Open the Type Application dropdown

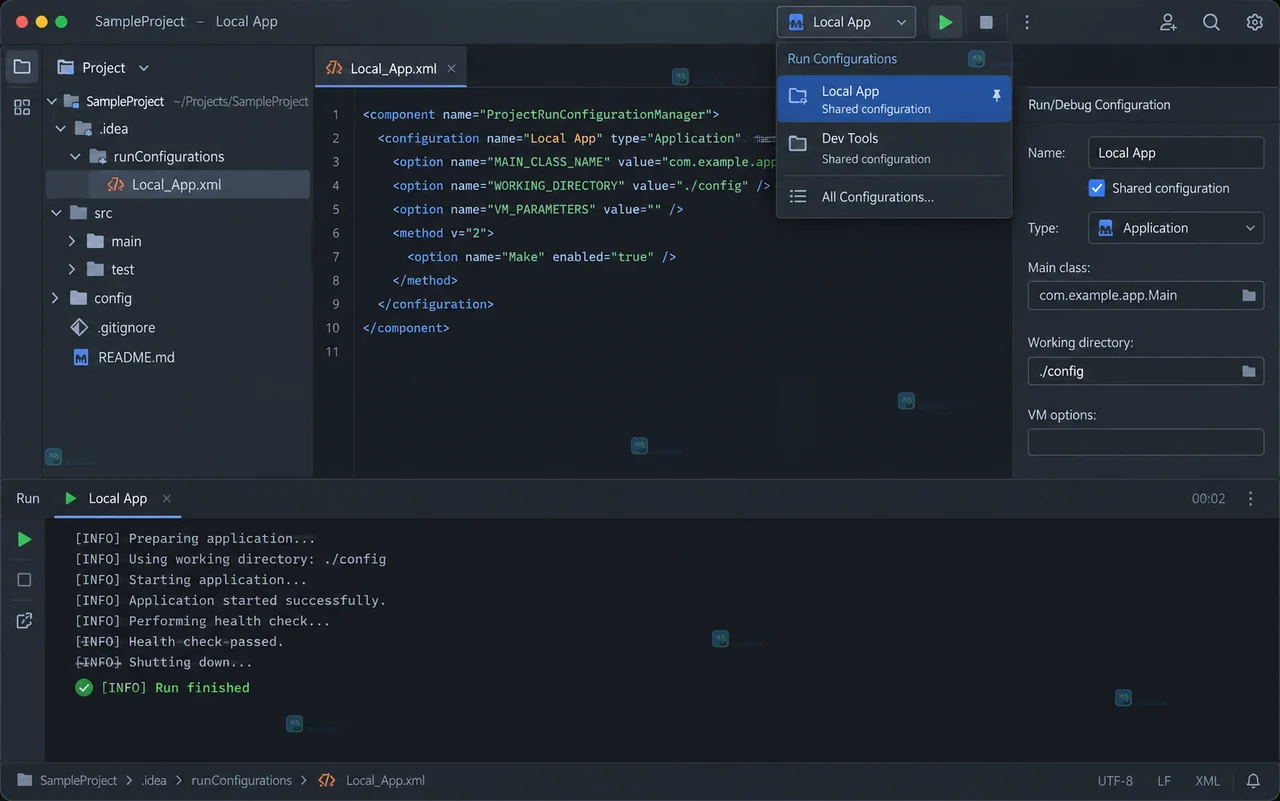[x=1176, y=228]
